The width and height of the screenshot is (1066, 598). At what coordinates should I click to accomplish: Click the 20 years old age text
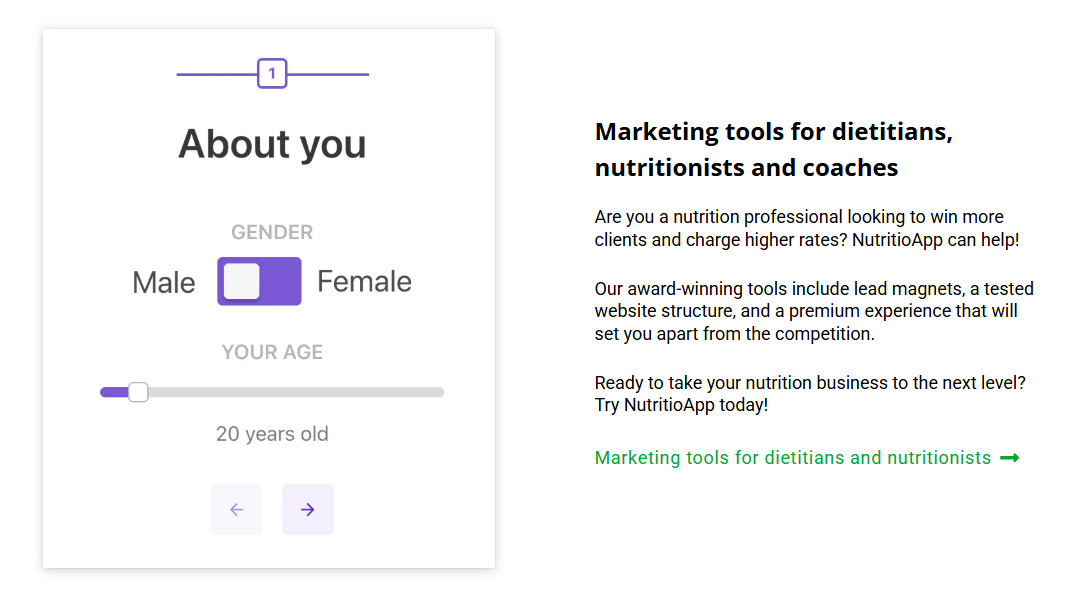pos(272,434)
